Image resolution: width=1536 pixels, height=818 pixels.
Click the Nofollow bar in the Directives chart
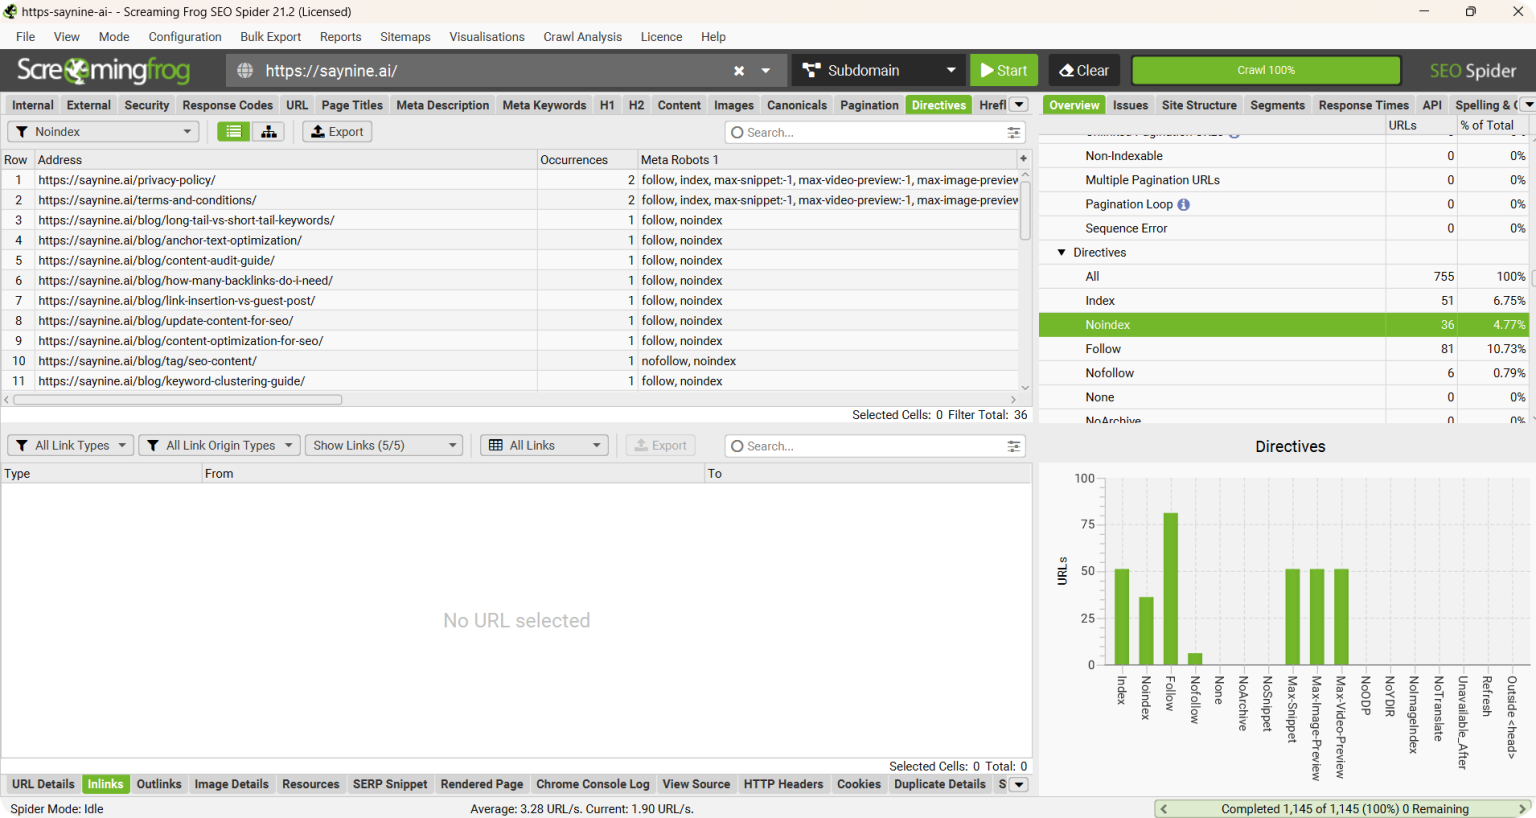click(x=1195, y=659)
